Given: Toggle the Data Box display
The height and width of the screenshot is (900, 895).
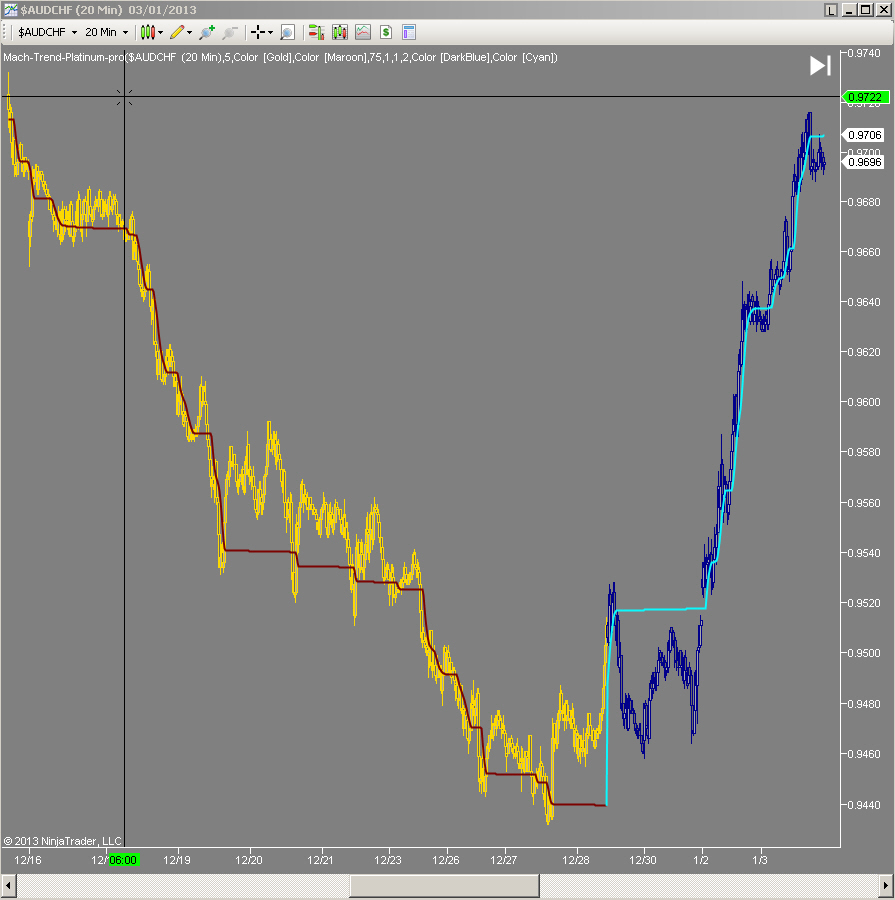Looking at the screenshot, I should click(x=288, y=31).
